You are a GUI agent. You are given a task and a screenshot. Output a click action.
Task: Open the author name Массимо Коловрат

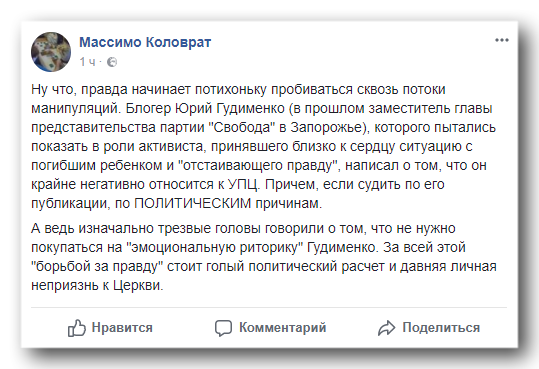(x=145, y=42)
